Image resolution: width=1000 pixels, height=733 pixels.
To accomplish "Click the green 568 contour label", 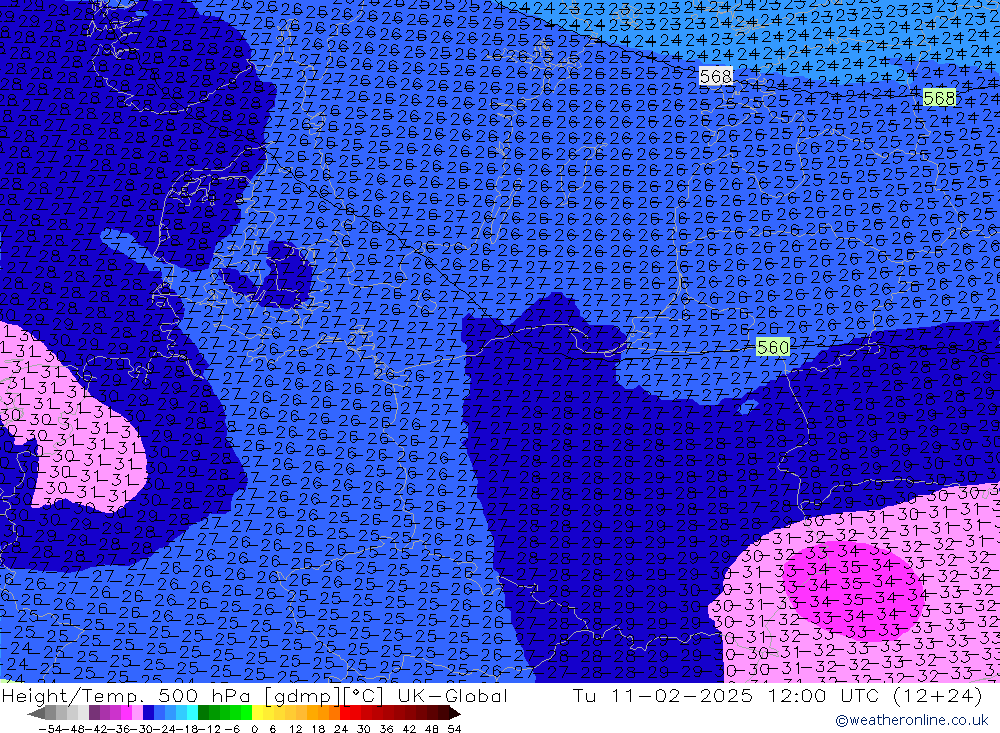I will 939,98.
